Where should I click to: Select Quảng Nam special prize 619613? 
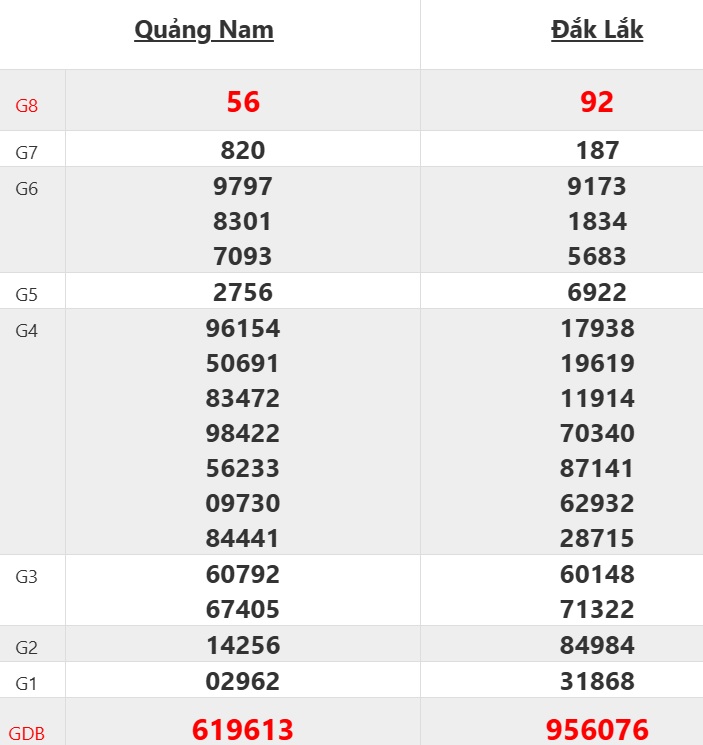[243, 729]
